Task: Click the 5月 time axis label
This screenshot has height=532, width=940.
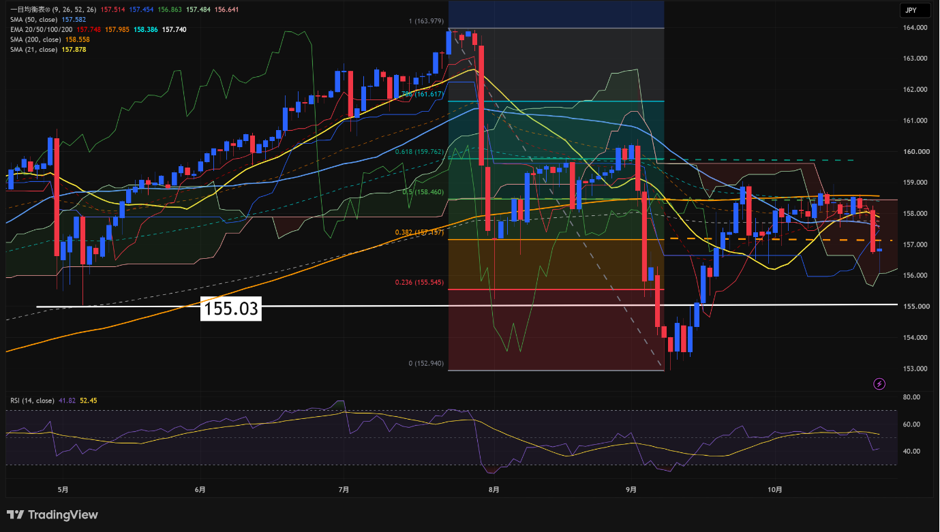Action: (63, 490)
